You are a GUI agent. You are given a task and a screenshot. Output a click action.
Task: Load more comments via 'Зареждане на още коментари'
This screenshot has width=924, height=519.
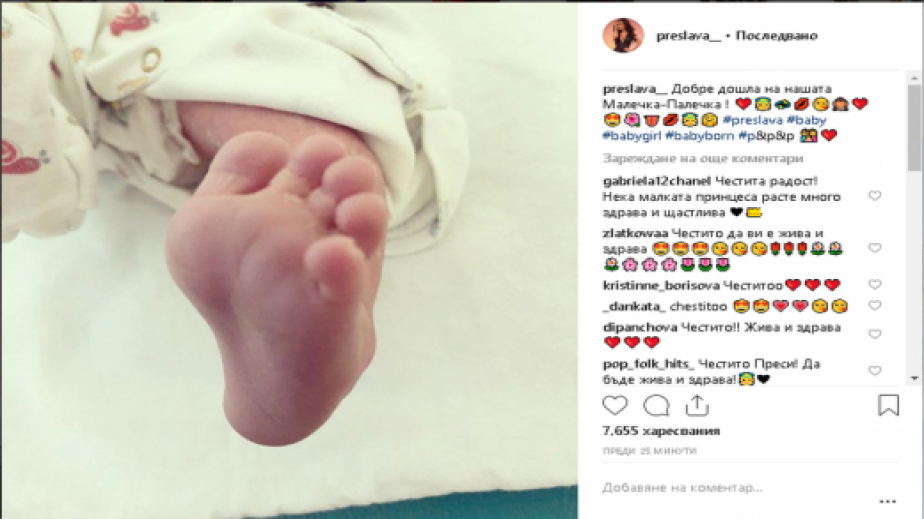(x=702, y=158)
